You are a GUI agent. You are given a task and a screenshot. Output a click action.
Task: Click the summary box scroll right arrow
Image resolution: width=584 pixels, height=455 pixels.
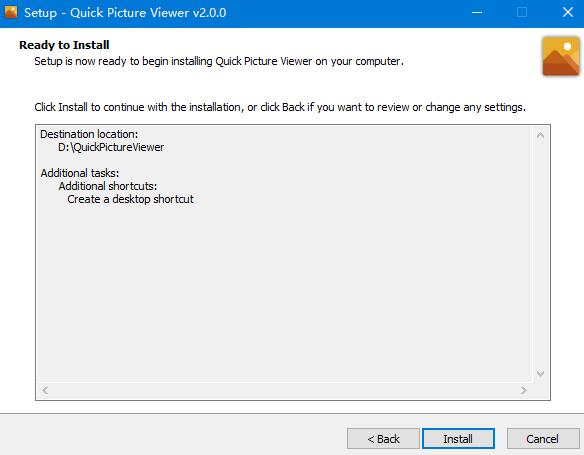coord(524,390)
